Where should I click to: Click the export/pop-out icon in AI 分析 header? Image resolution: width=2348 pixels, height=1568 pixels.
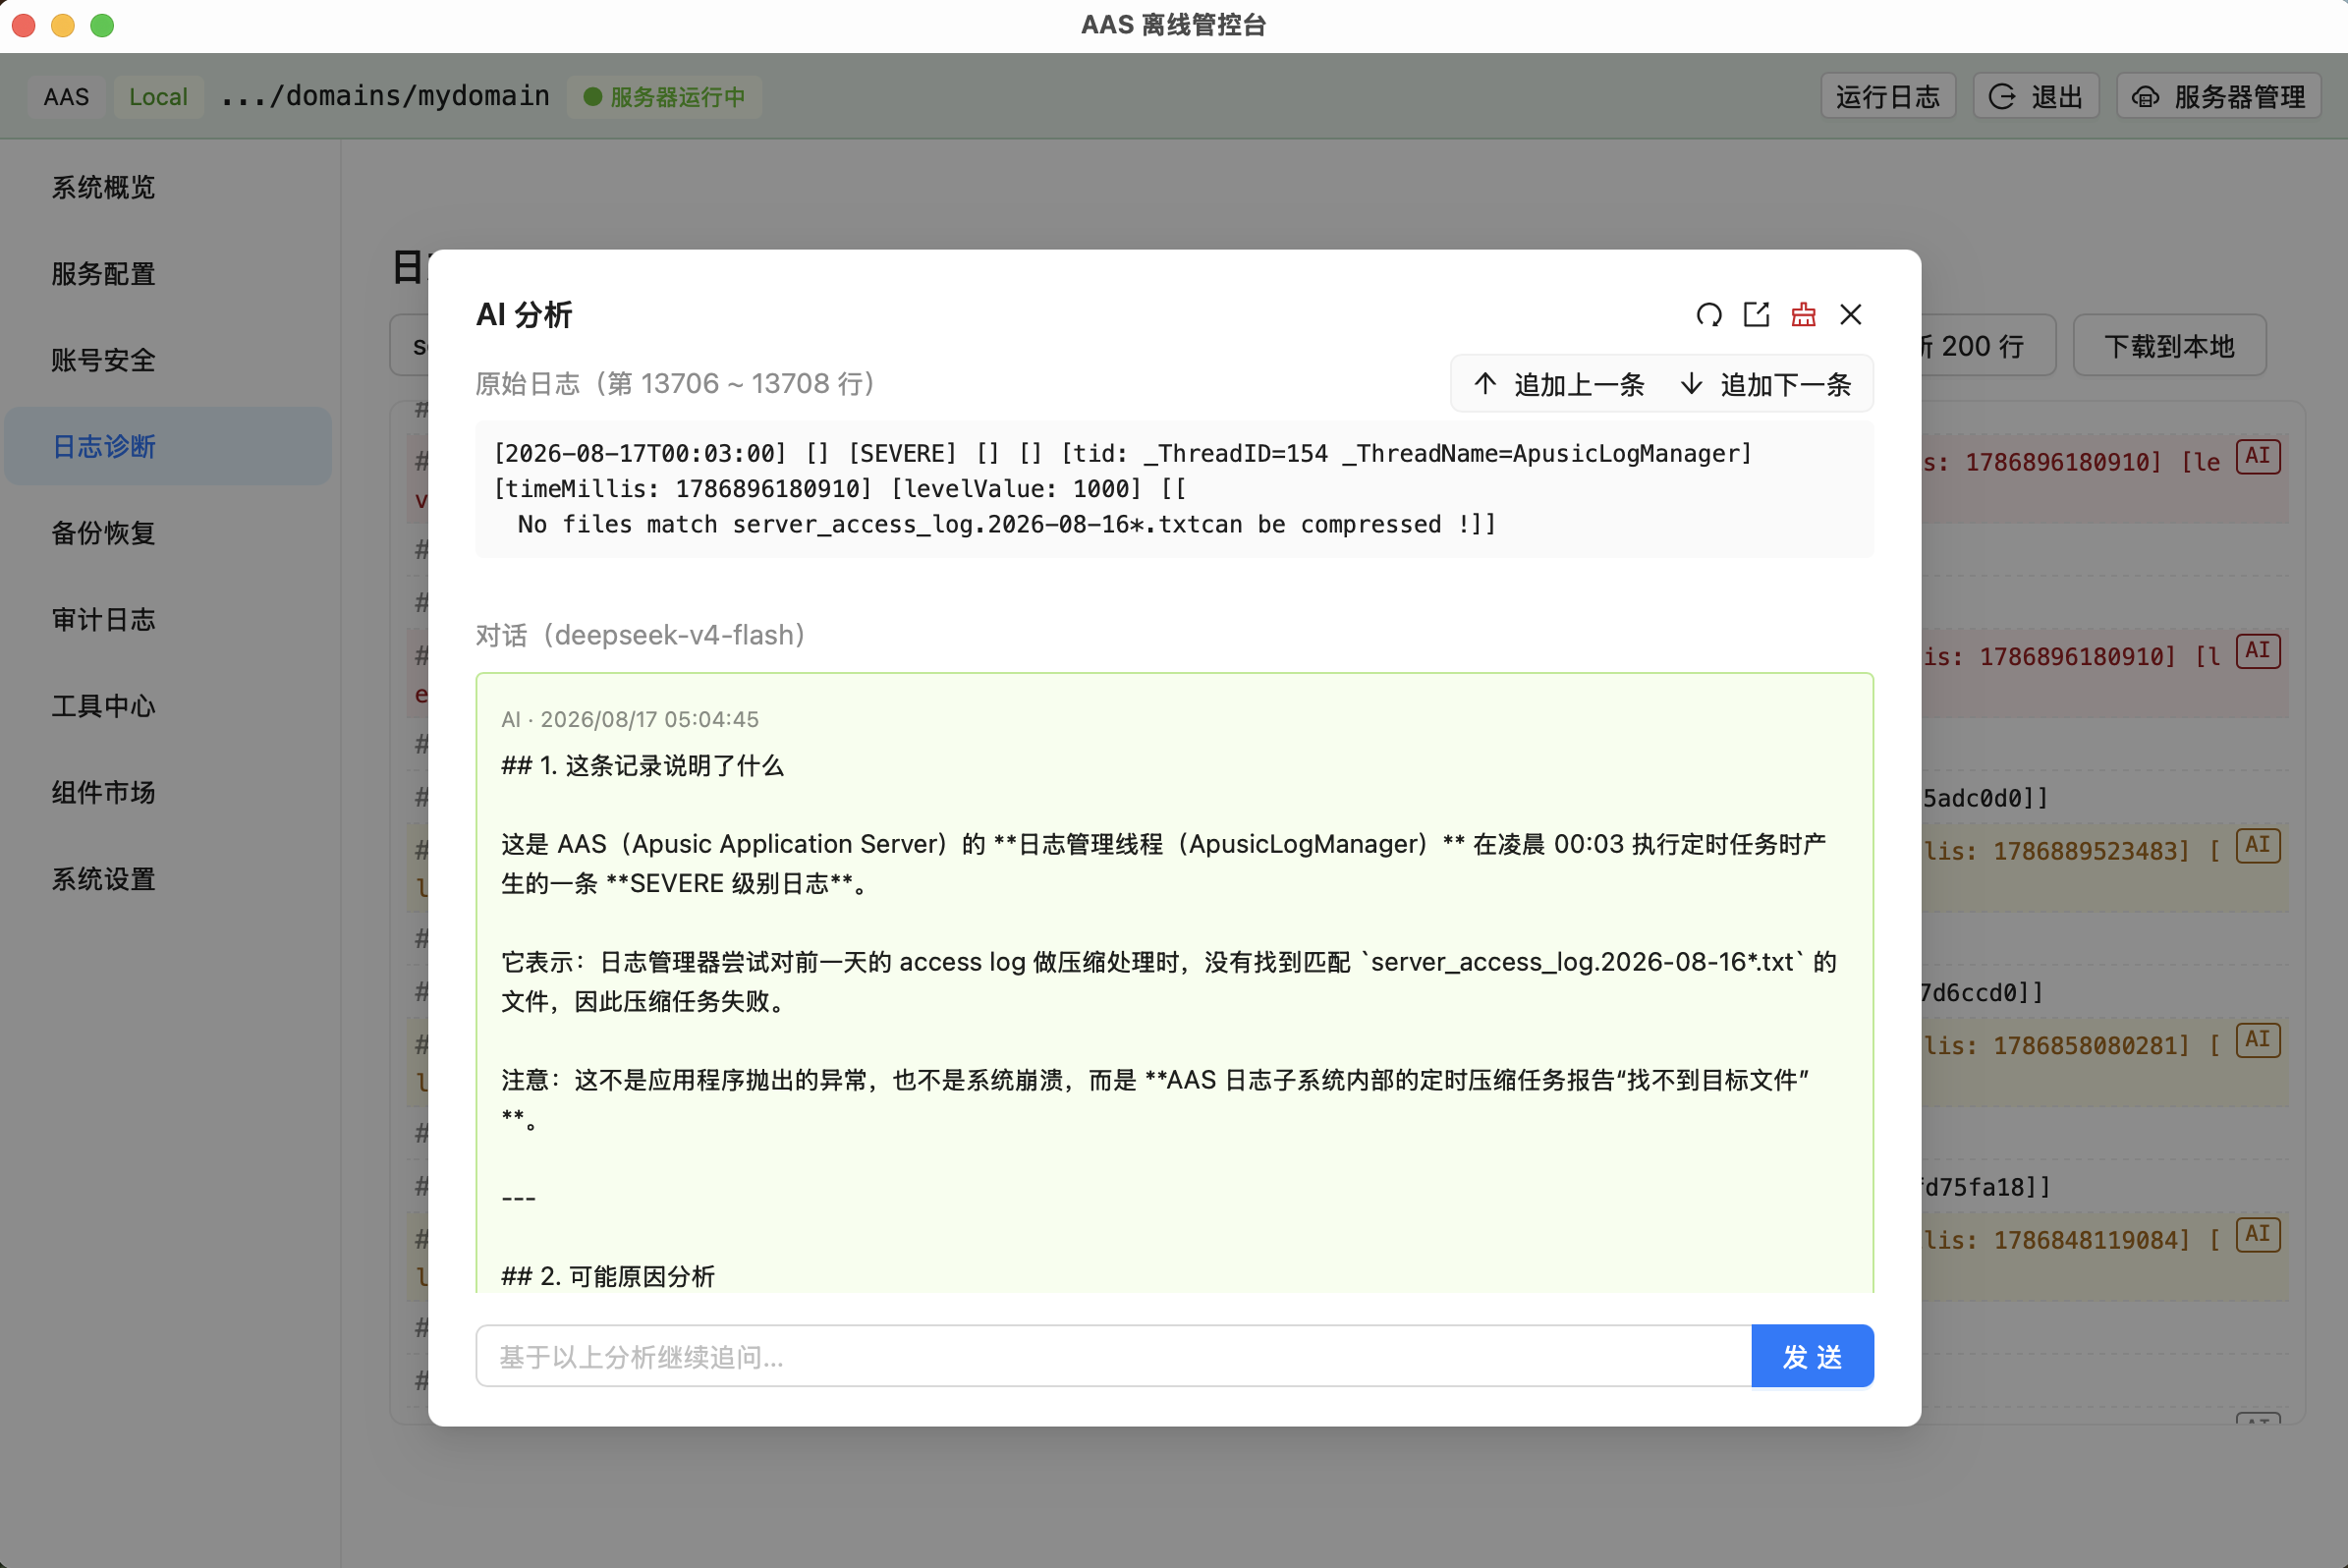tap(1756, 315)
